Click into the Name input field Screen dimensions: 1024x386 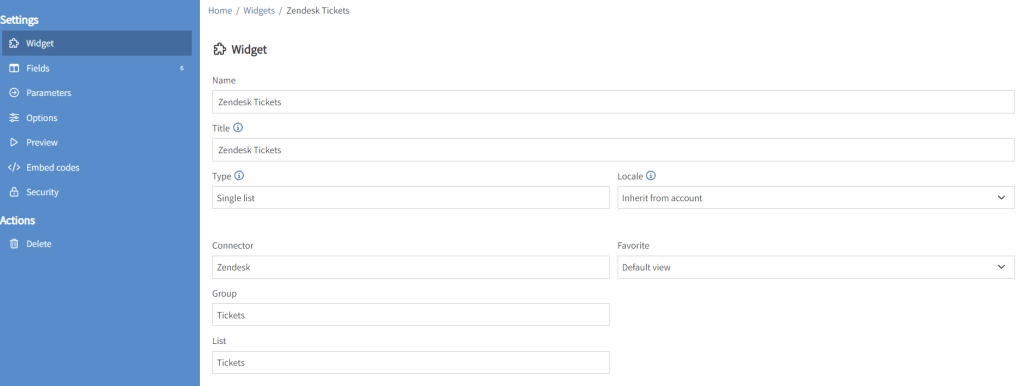[x=613, y=102]
